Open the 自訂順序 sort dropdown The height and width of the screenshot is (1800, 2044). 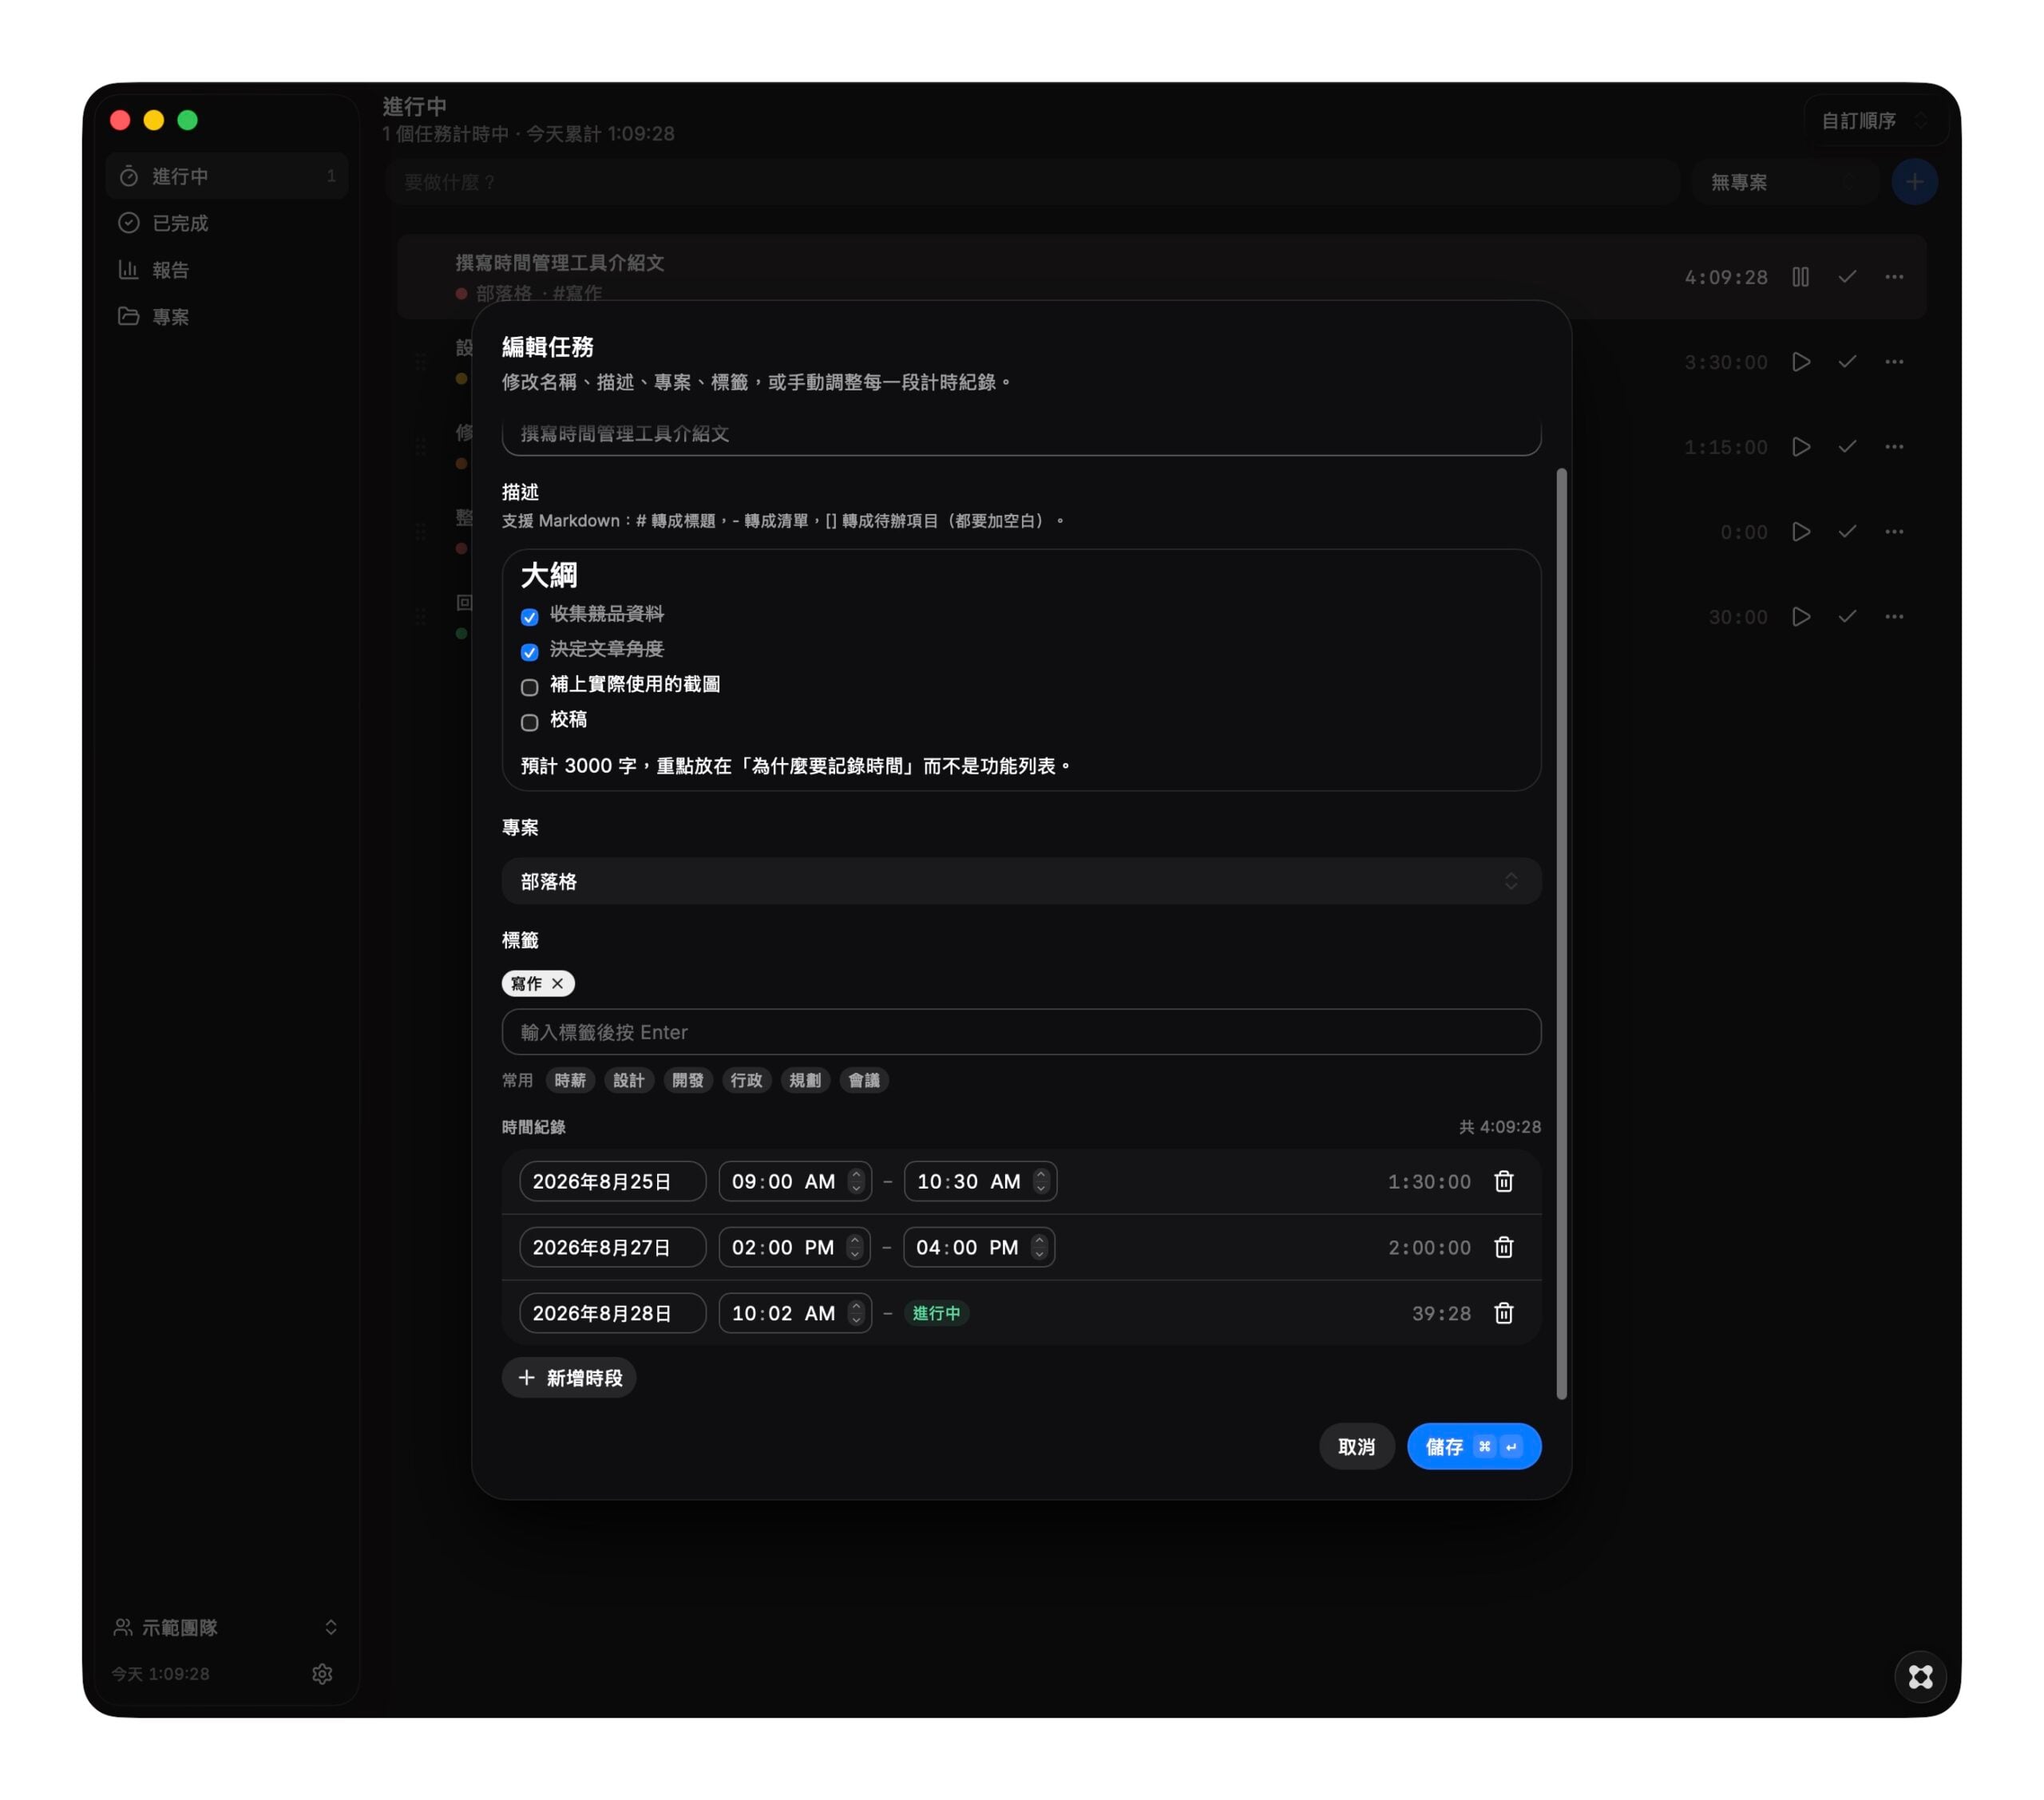tap(1875, 121)
